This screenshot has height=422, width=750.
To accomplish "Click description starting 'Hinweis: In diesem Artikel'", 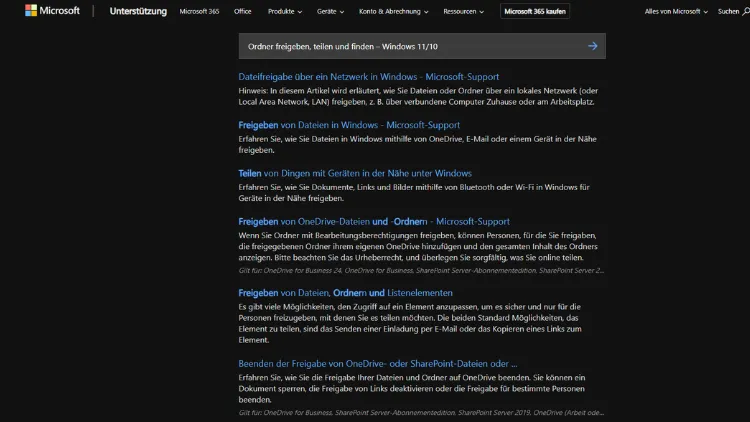I will pyautogui.click(x=419, y=96).
